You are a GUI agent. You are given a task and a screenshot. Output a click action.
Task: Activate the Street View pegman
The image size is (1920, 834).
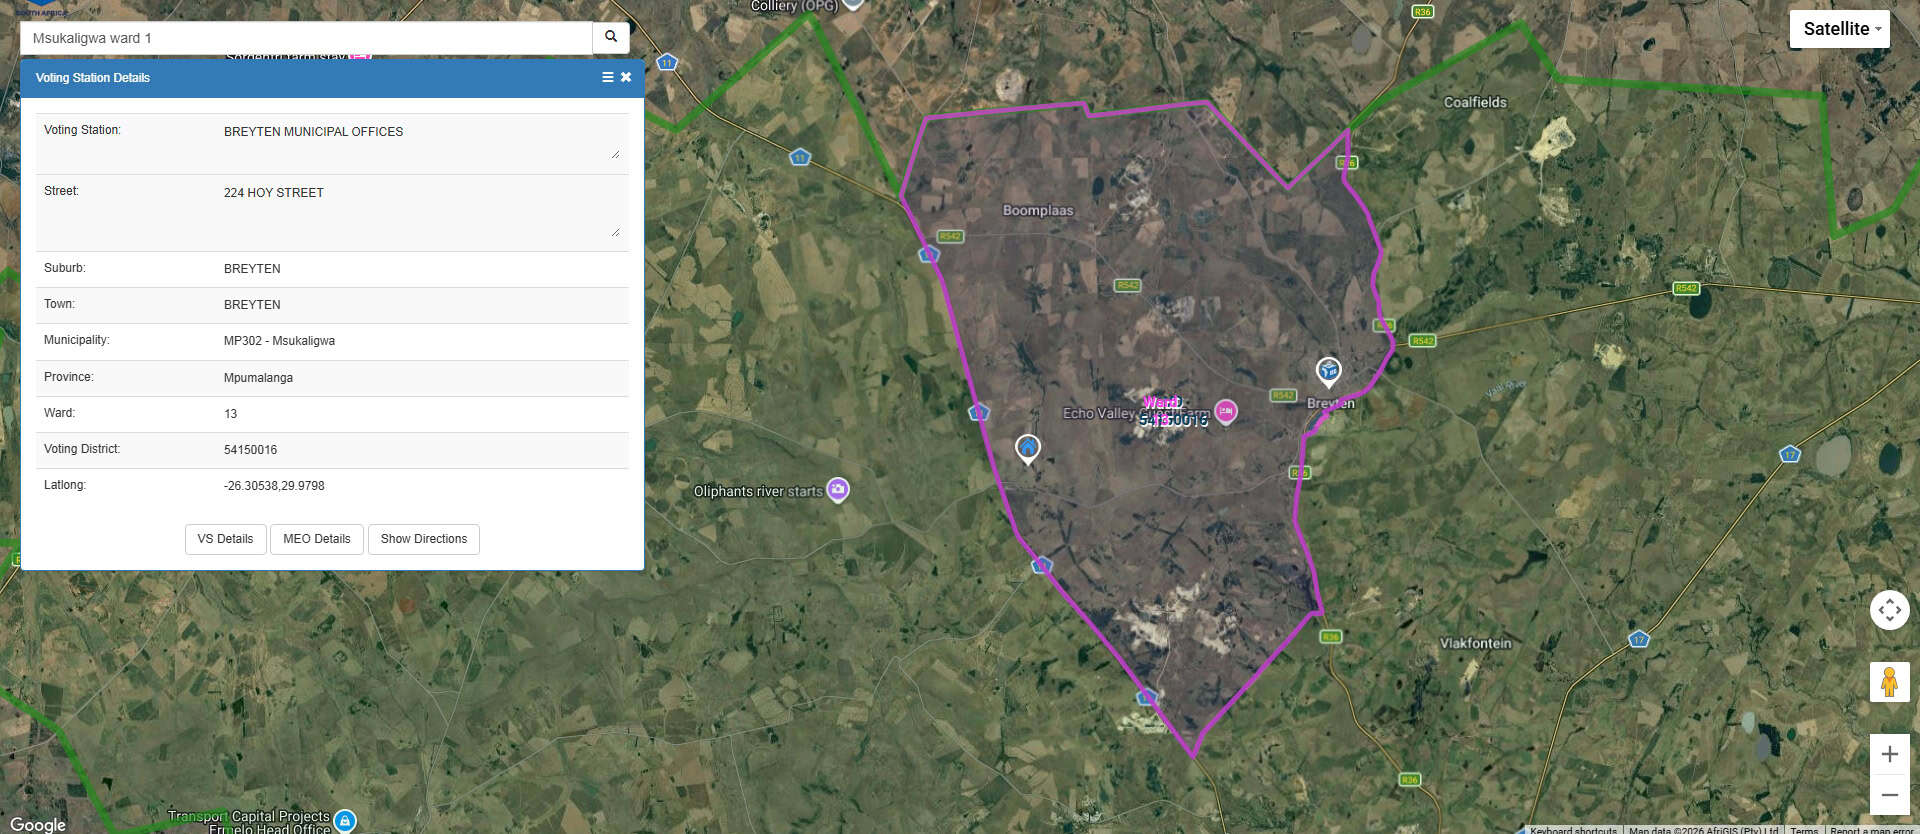click(1890, 683)
